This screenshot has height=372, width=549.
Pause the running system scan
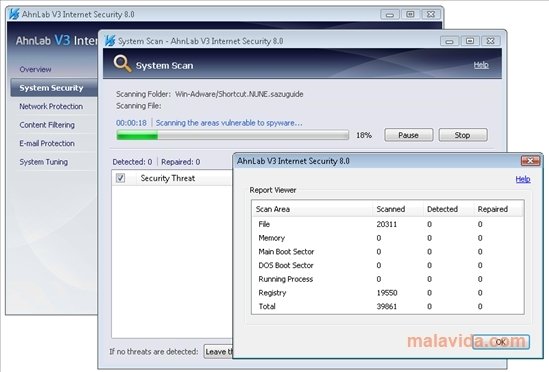(x=409, y=135)
